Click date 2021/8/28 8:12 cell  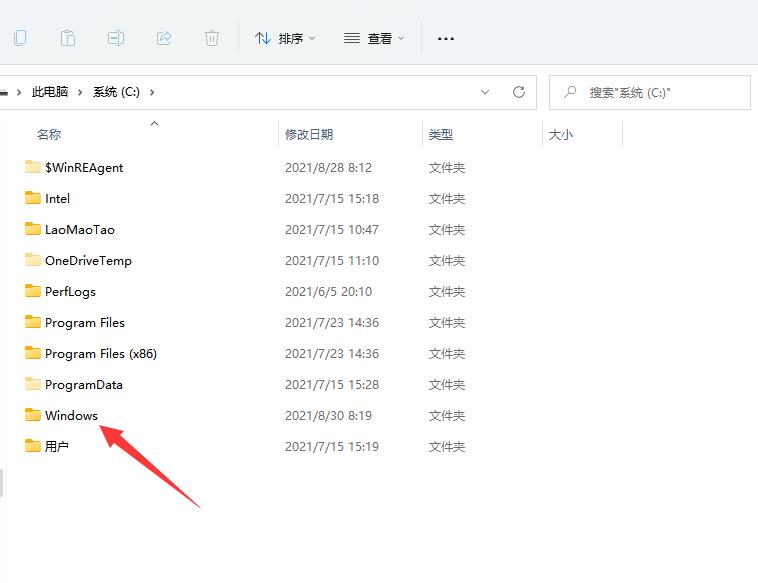point(328,168)
